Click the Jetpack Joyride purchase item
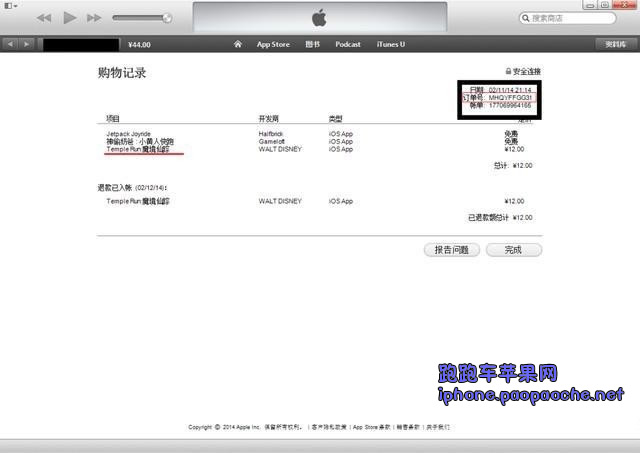This screenshot has width=640, height=453. [129, 134]
